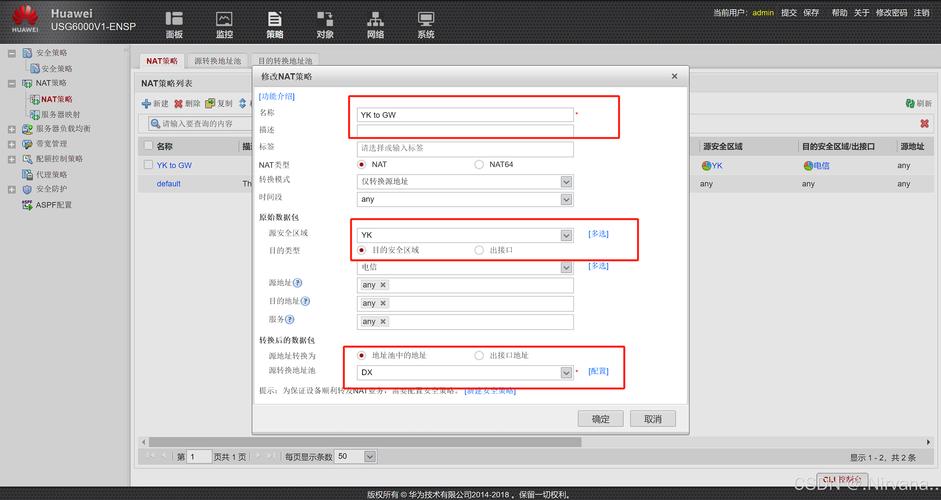This screenshot has height=500, width=941.
Task: Click the 电信 zone icon in table
Action: (x=808, y=165)
